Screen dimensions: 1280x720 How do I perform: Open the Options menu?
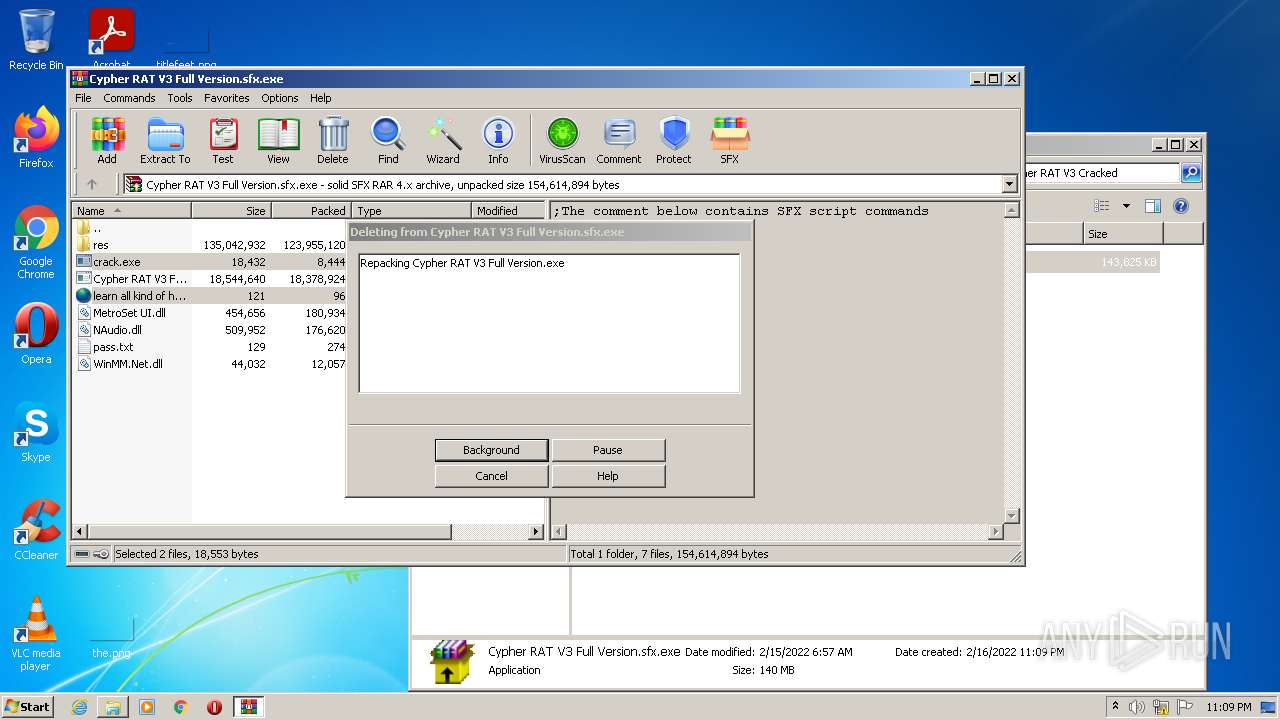point(280,98)
